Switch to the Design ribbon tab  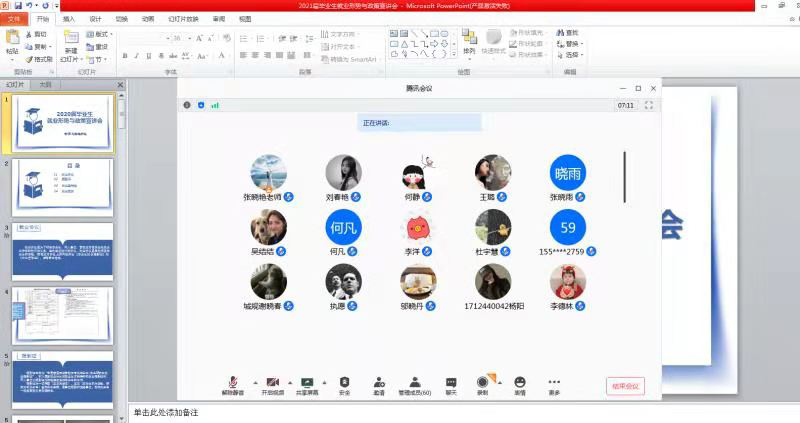coord(95,19)
